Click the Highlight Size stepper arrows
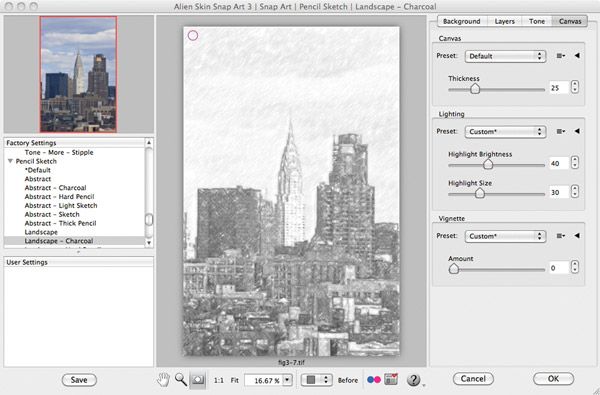This screenshot has height=395, width=600. (x=575, y=191)
